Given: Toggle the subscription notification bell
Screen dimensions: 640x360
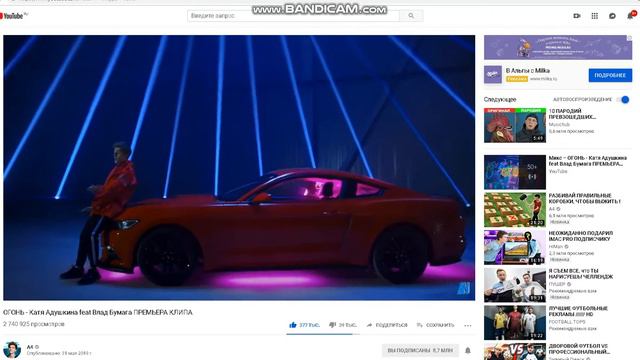Looking at the screenshot, I should (x=468, y=350).
